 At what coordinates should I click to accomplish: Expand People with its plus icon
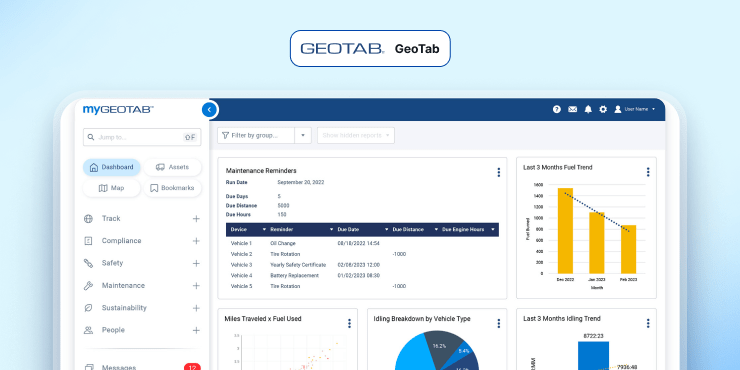pos(196,330)
